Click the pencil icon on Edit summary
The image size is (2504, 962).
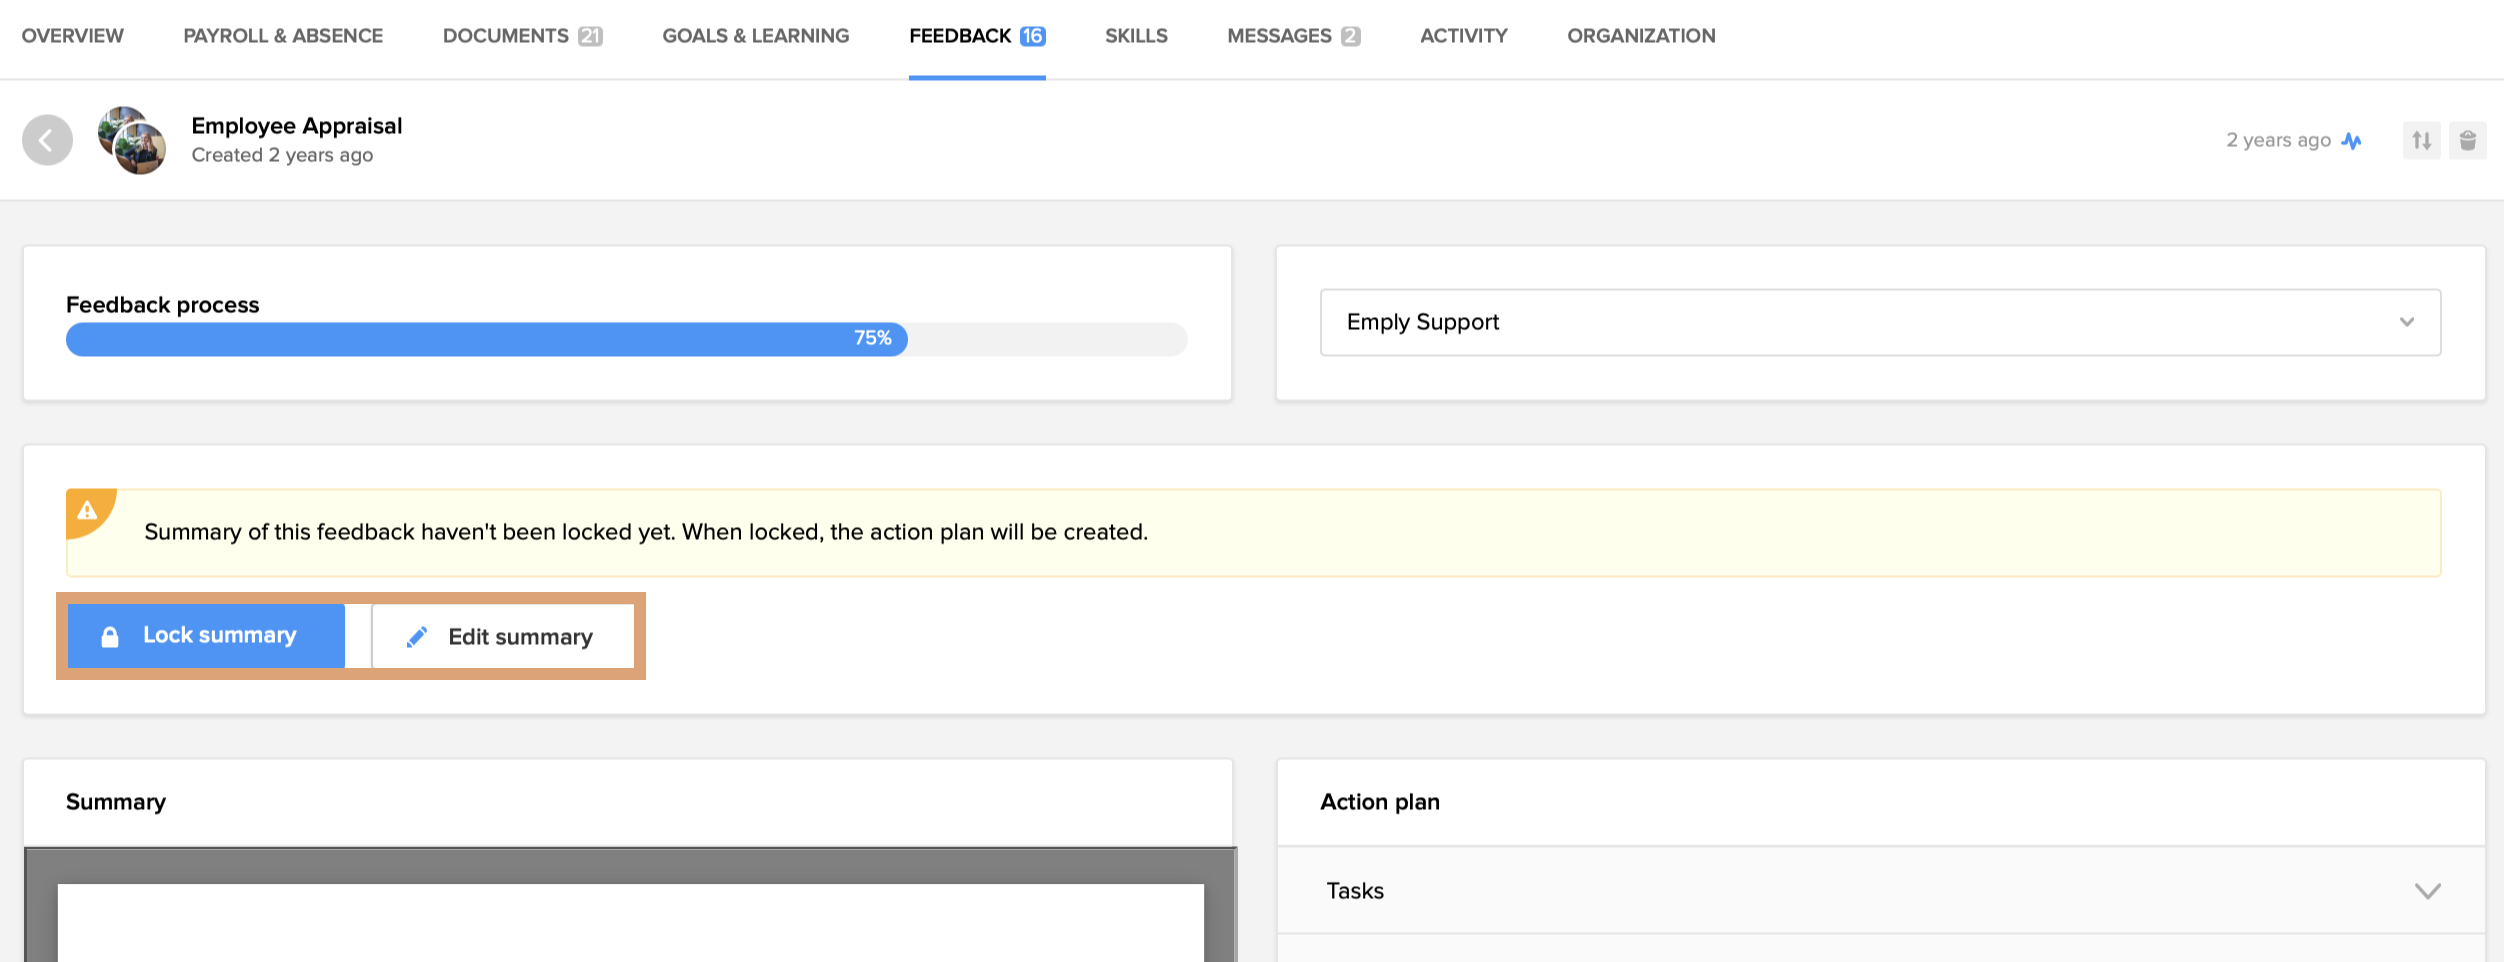coord(418,636)
